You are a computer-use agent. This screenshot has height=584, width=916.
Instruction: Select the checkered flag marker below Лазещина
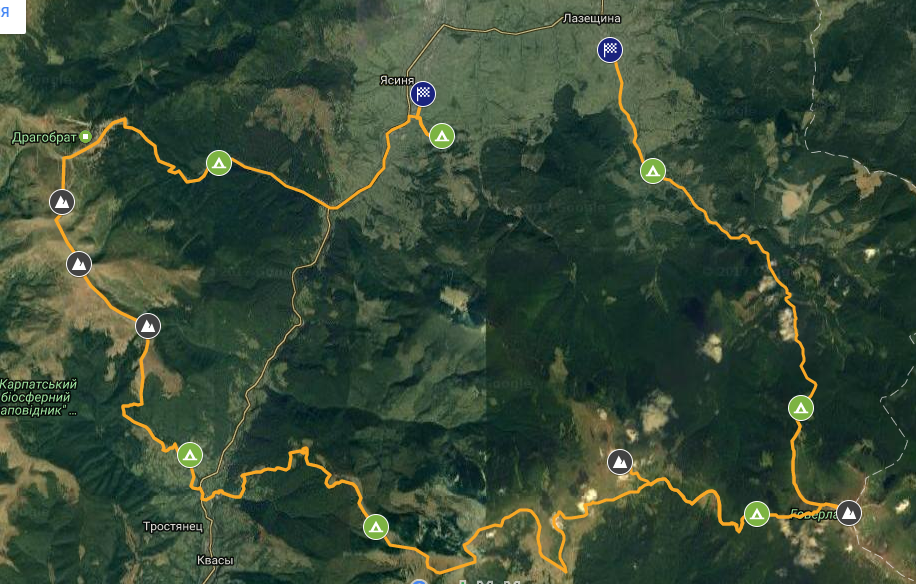tap(610, 50)
